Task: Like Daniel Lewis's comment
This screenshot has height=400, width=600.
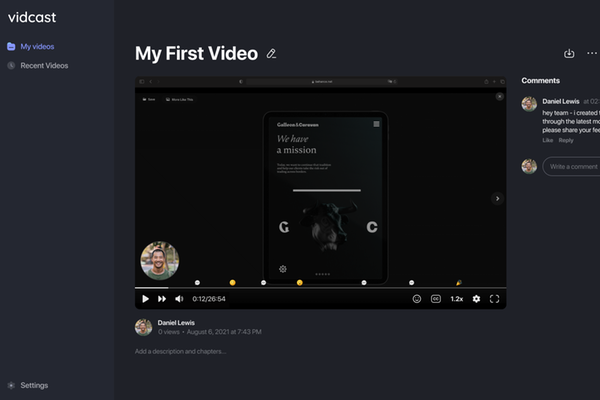Action: point(548,140)
